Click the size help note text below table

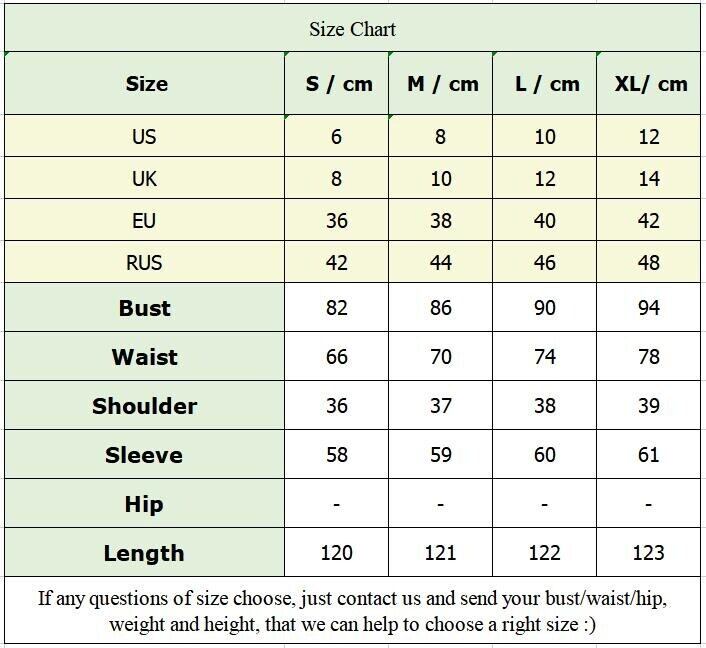point(352,612)
